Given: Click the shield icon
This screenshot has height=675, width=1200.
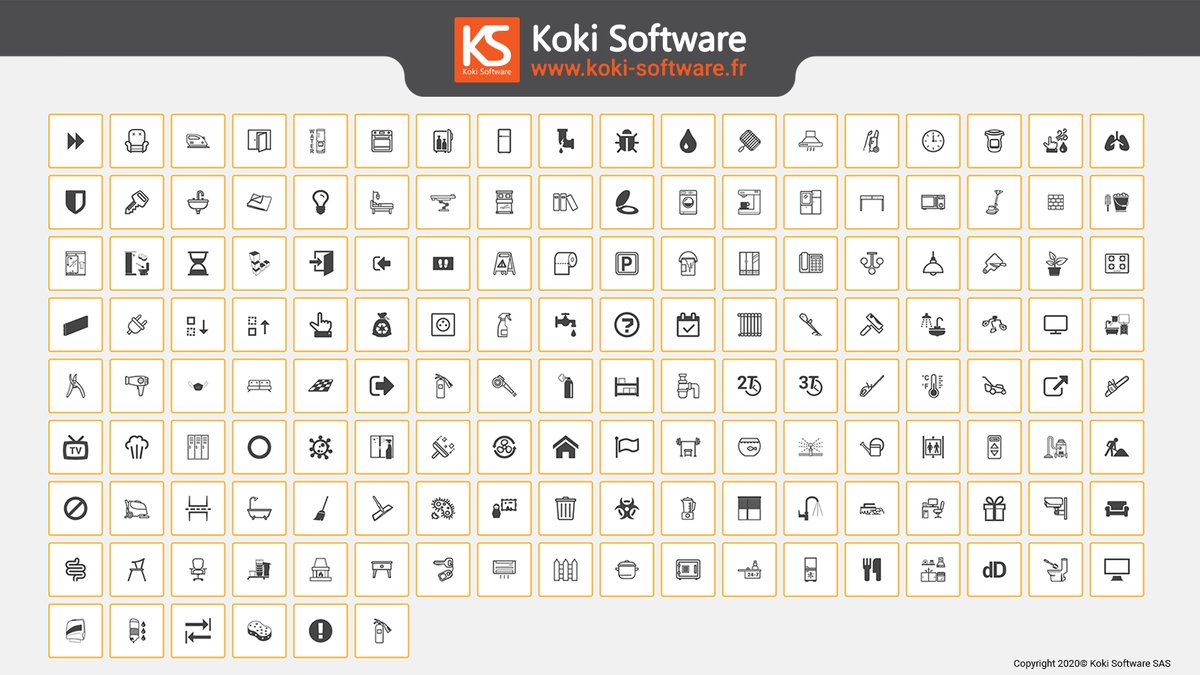Looking at the screenshot, I should 75,202.
